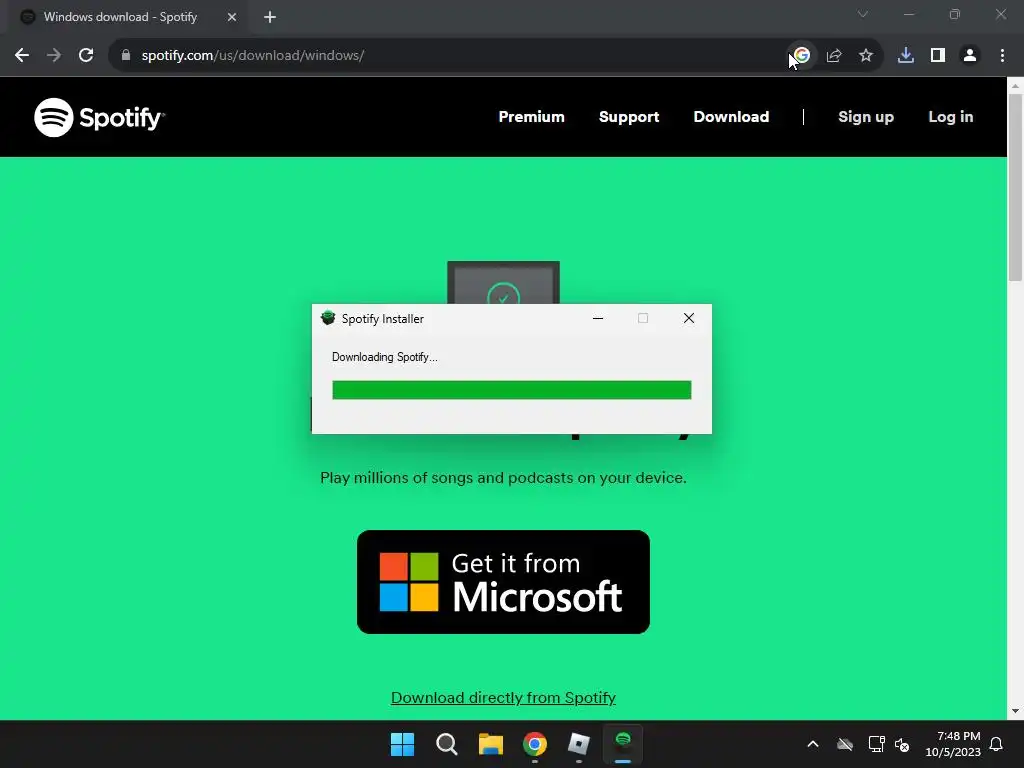
Task: Select the Windows download - Spotify tab
Action: point(127,18)
